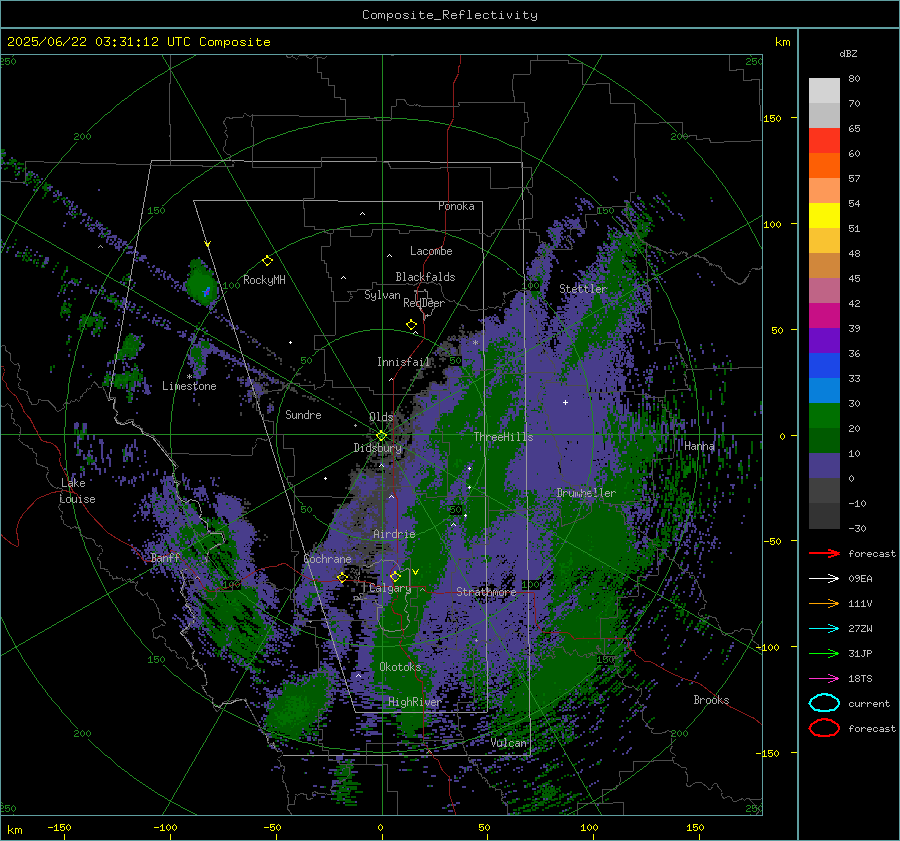Select the 10 dBZ purple color swatch

click(x=824, y=466)
